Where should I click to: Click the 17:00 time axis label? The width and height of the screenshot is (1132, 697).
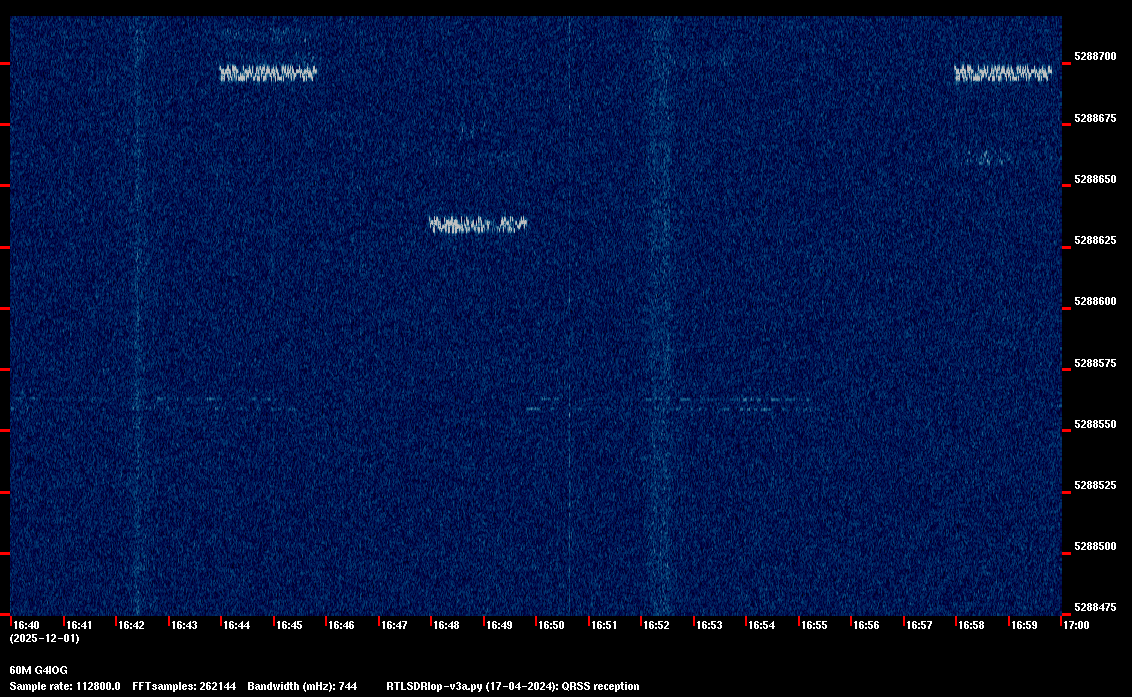[x=1076, y=625]
